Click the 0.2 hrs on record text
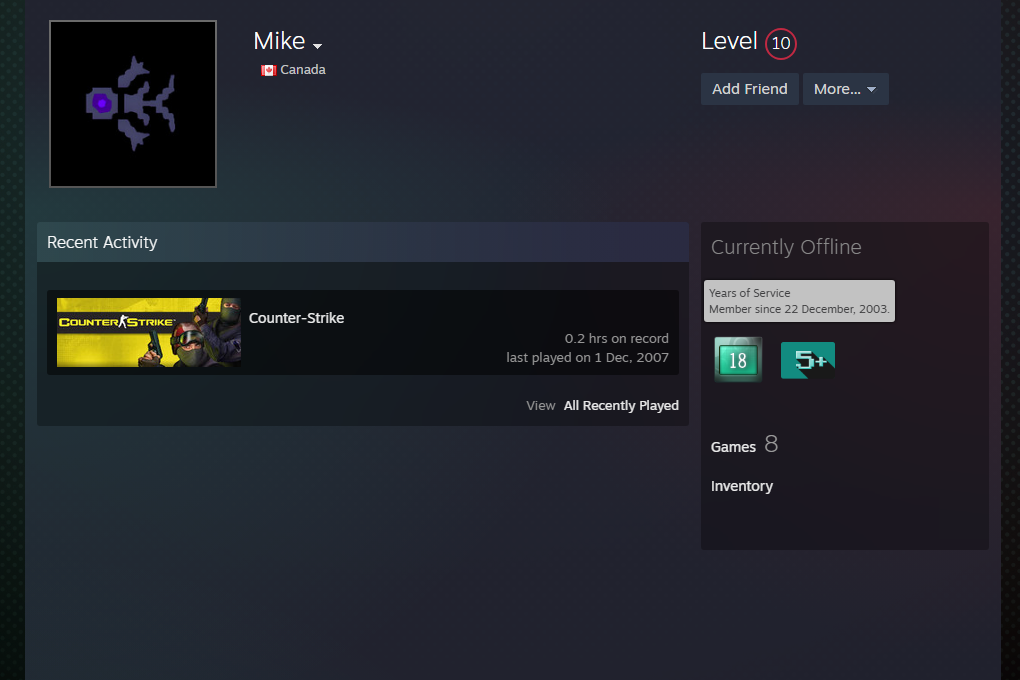 (x=616, y=338)
